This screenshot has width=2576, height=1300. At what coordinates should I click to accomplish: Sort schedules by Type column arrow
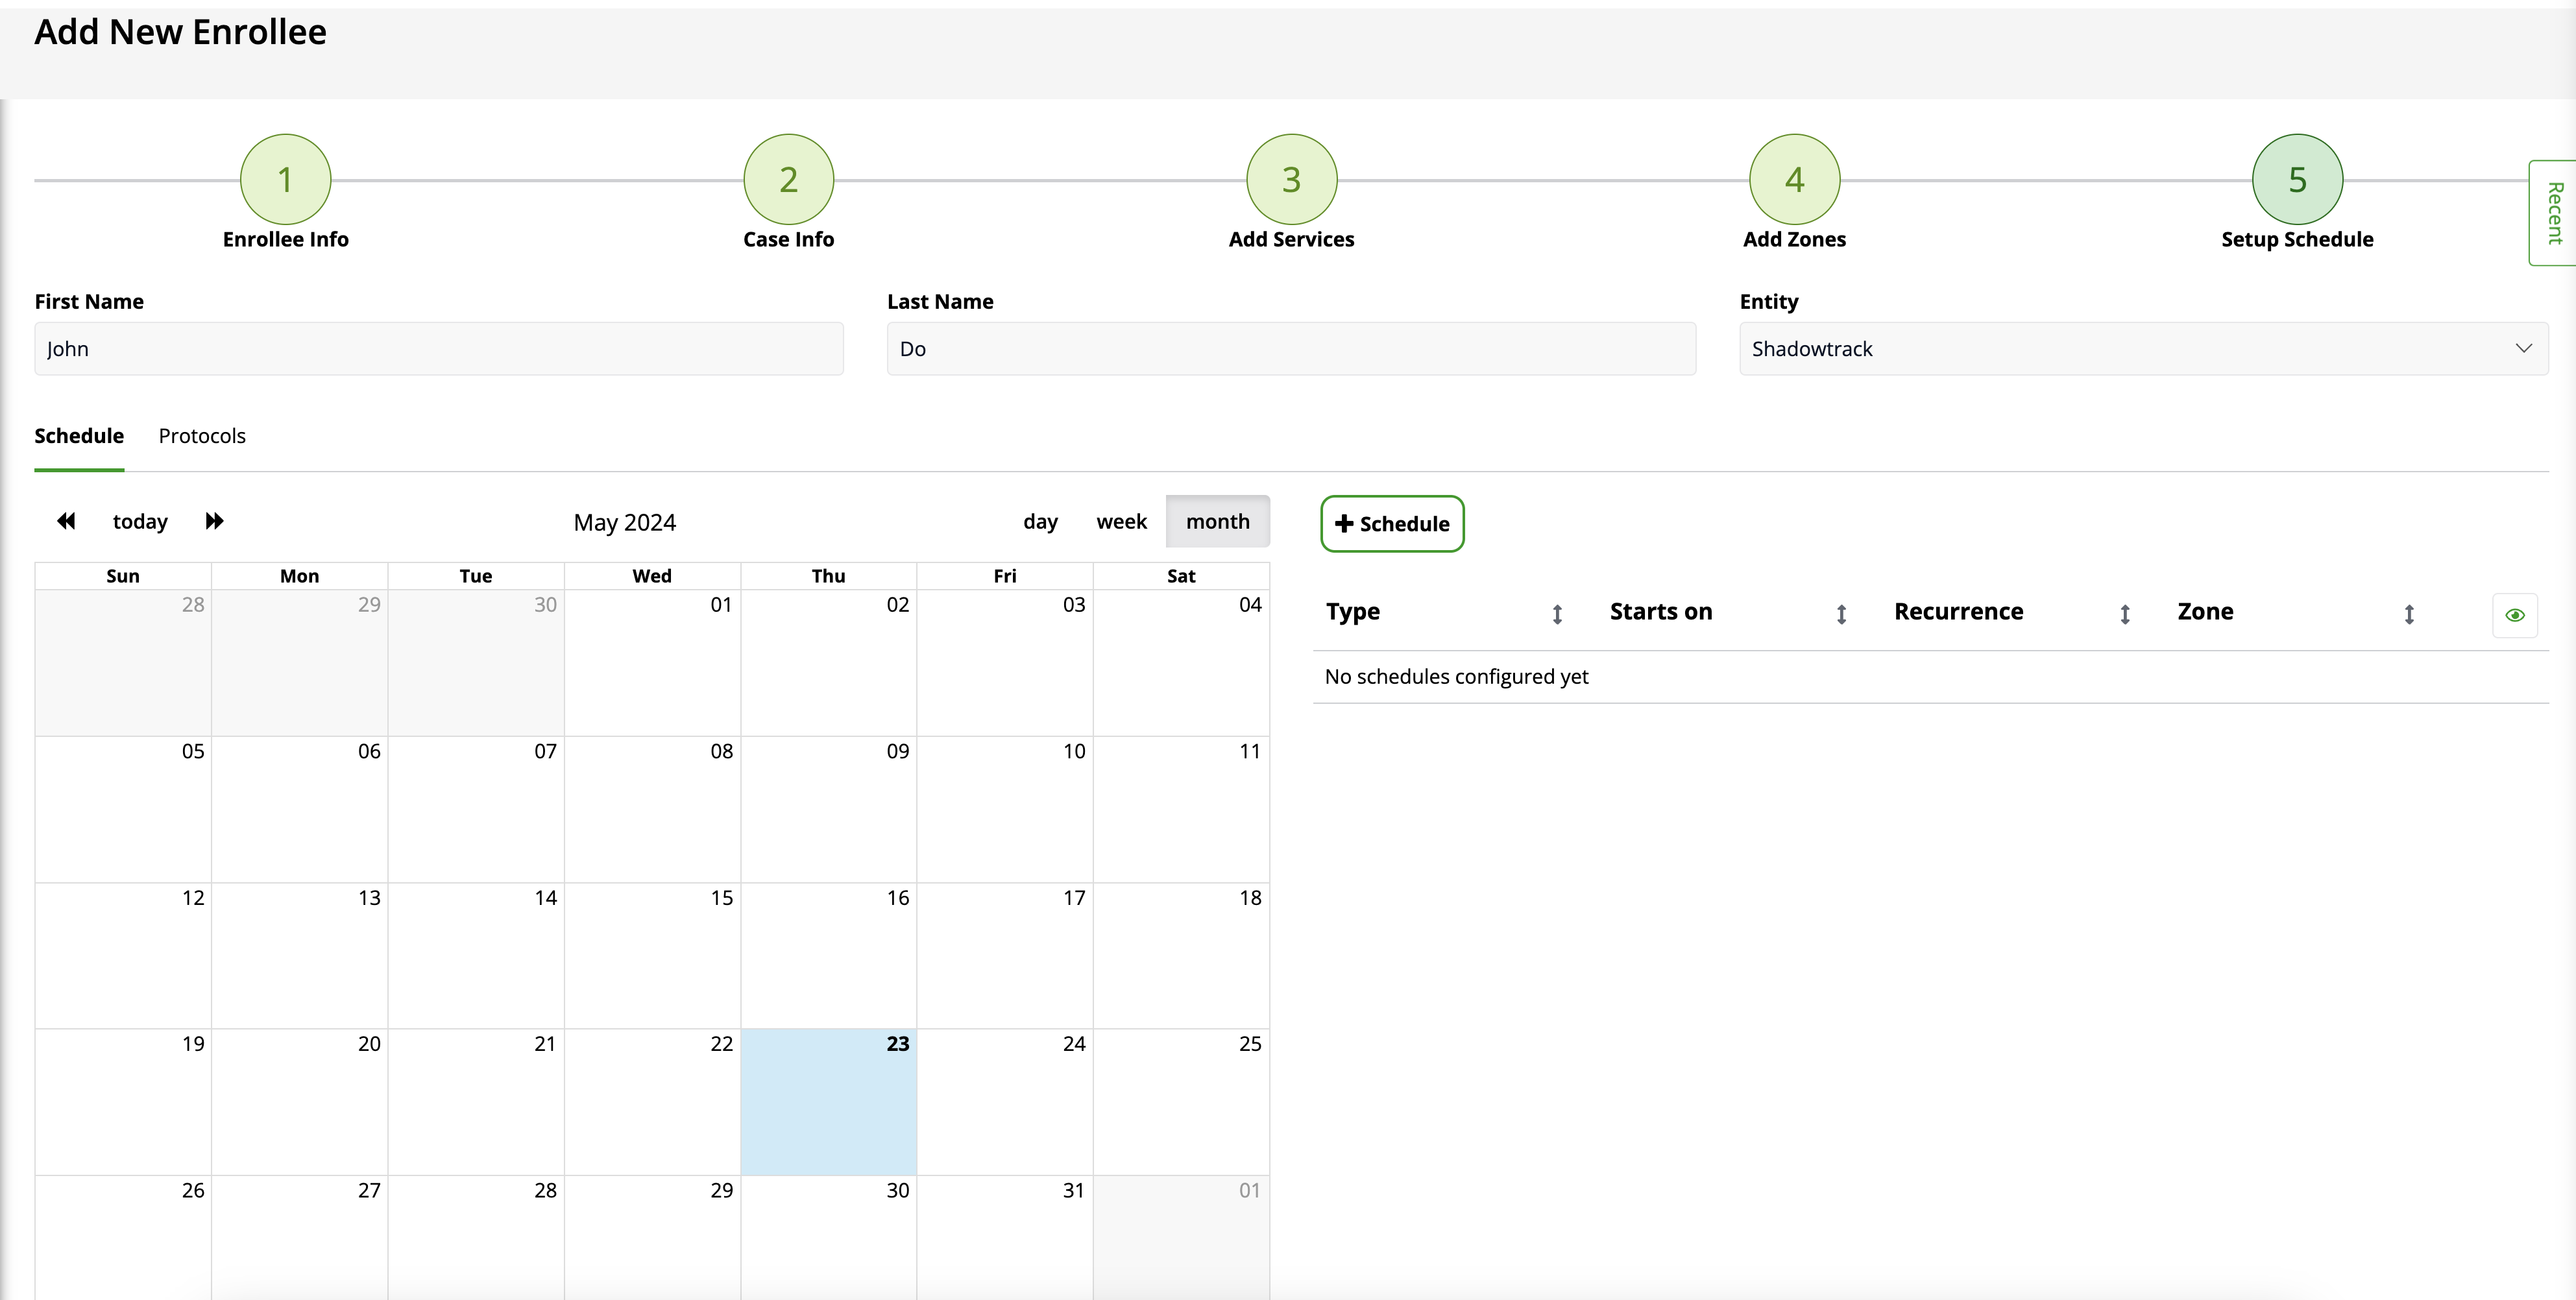click(x=1557, y=614)
